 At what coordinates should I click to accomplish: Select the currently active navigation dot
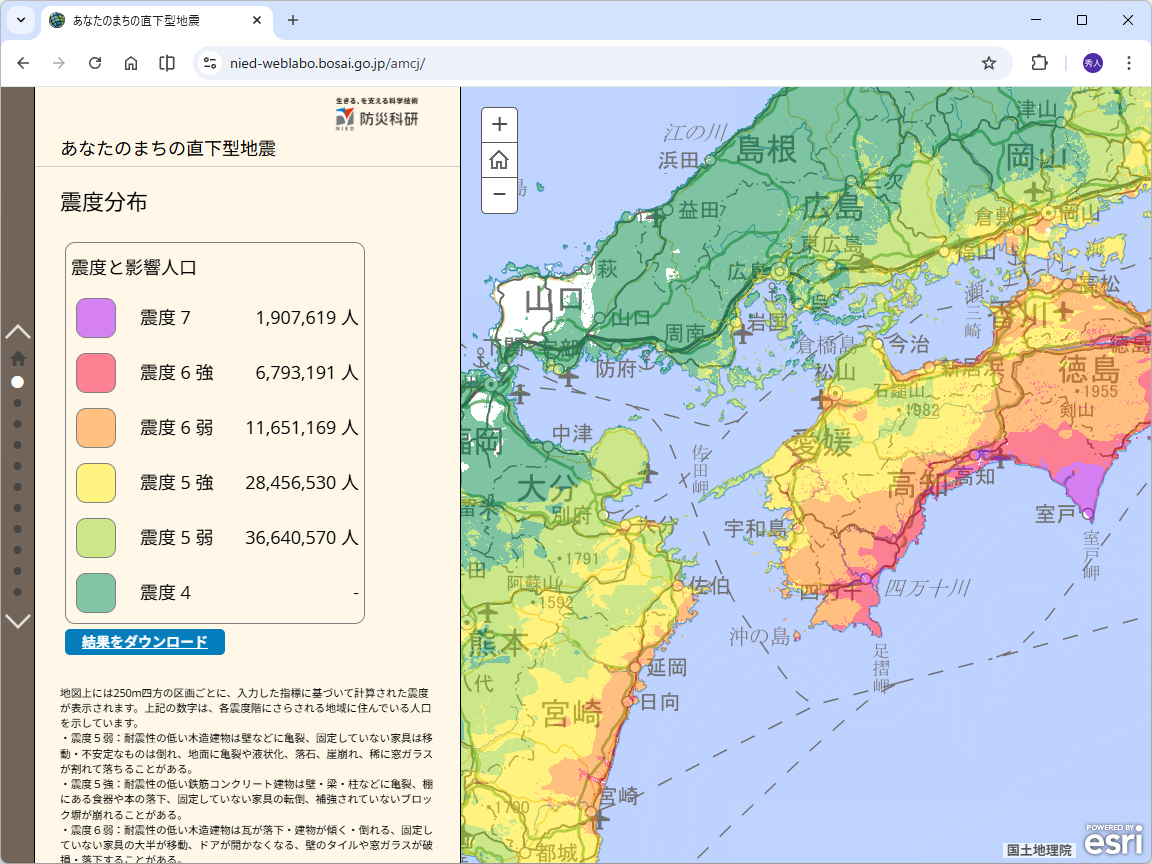pos(17,382)
